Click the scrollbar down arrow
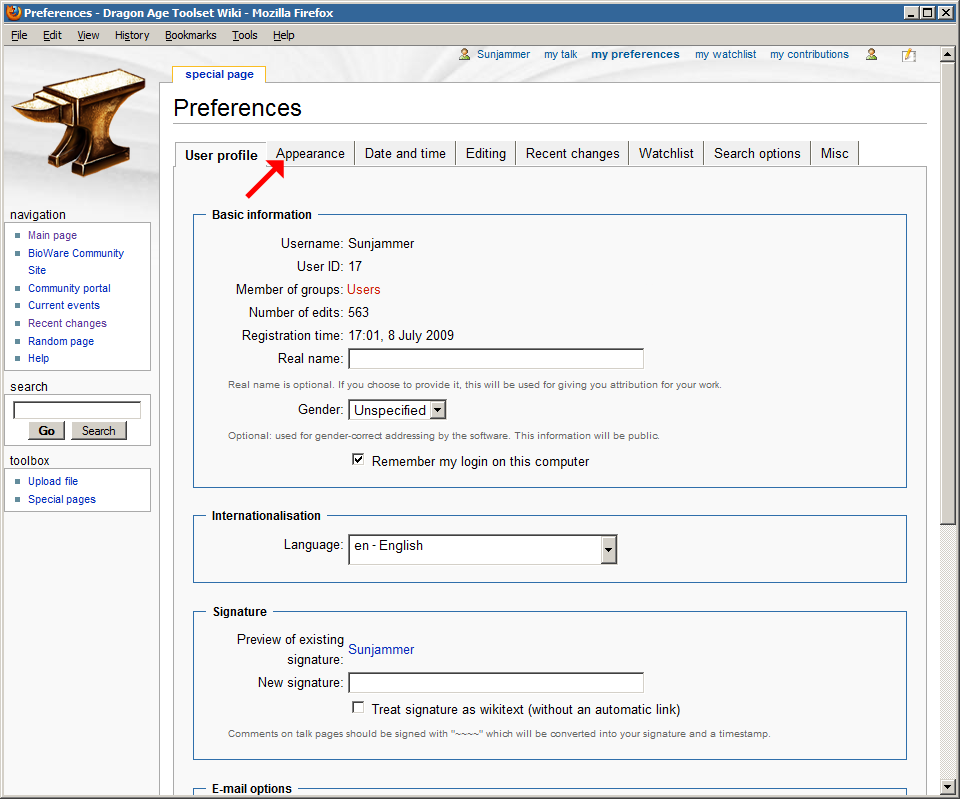Image resolution: width=960 pixels, height=800 pixels. pos(948,785)
